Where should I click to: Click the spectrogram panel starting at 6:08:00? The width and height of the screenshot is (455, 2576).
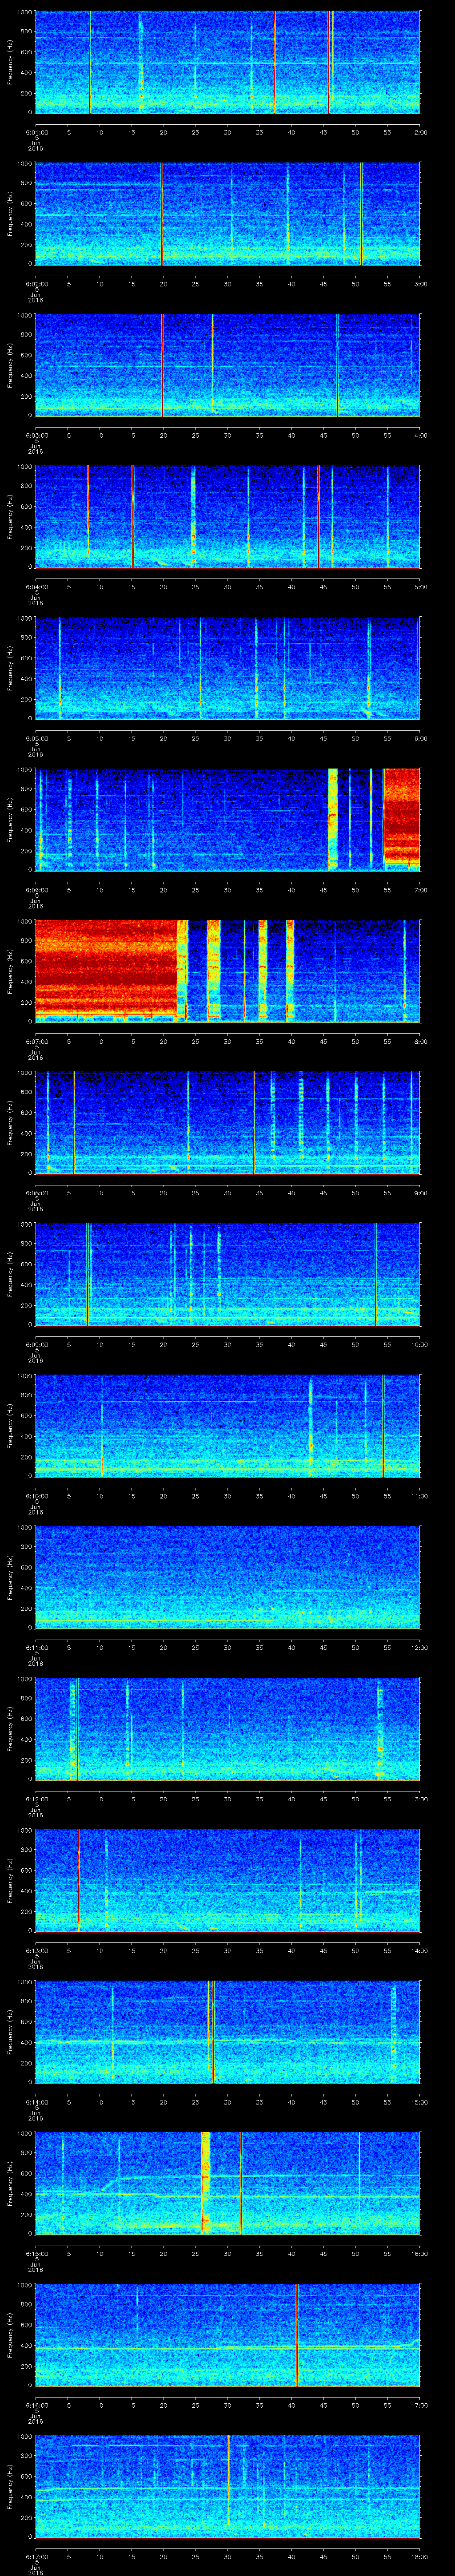coord(228,1123)
